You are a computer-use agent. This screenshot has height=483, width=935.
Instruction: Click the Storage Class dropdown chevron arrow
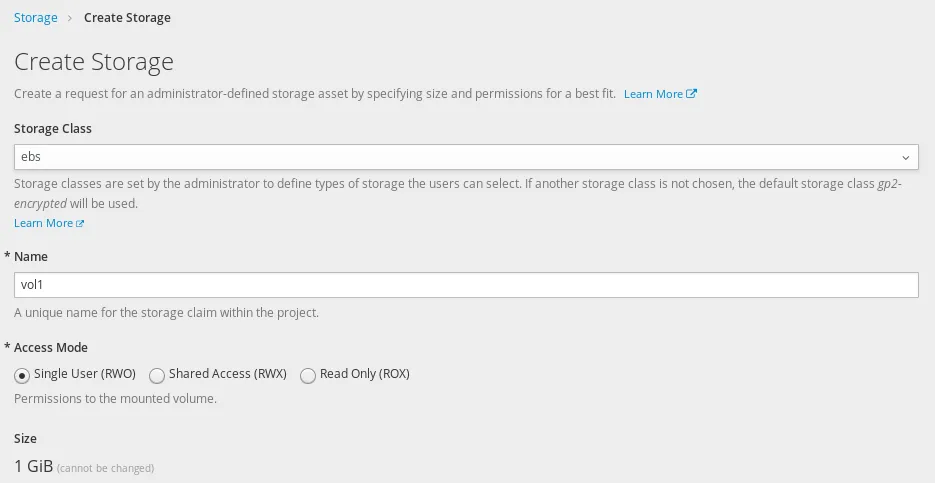(x=906, y=158)
